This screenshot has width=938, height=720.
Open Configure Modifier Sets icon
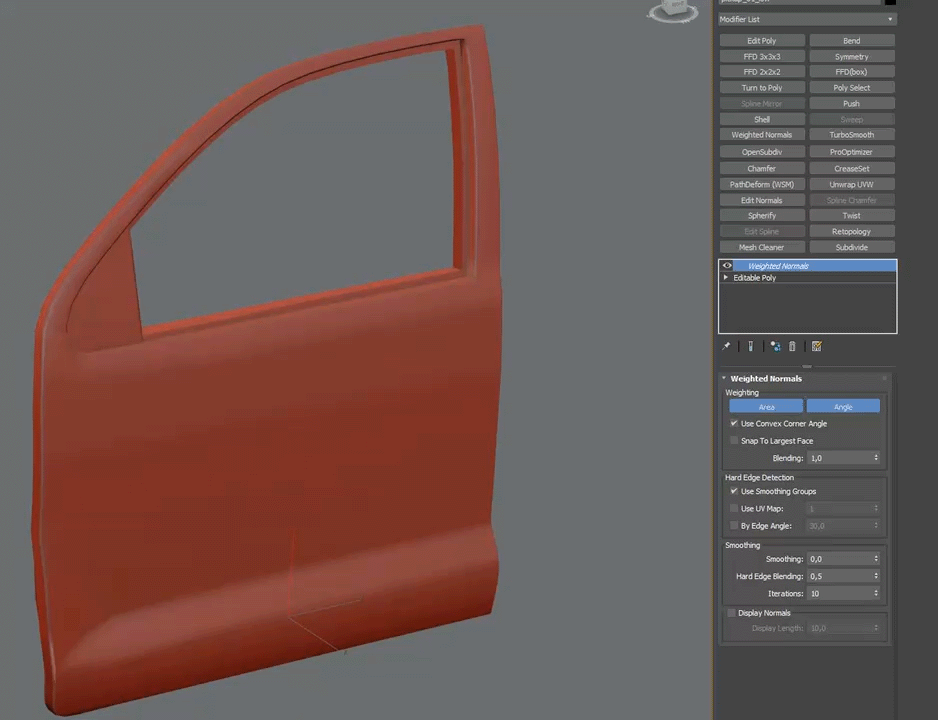[817, 346]
